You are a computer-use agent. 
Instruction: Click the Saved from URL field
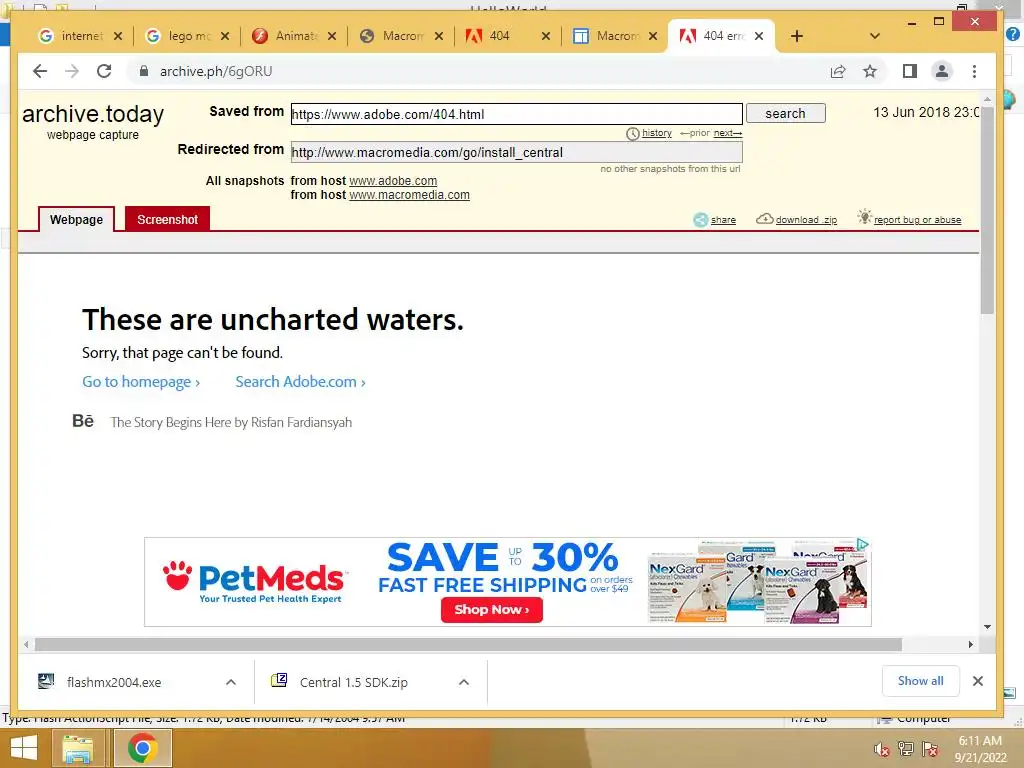tap(517, 114)
